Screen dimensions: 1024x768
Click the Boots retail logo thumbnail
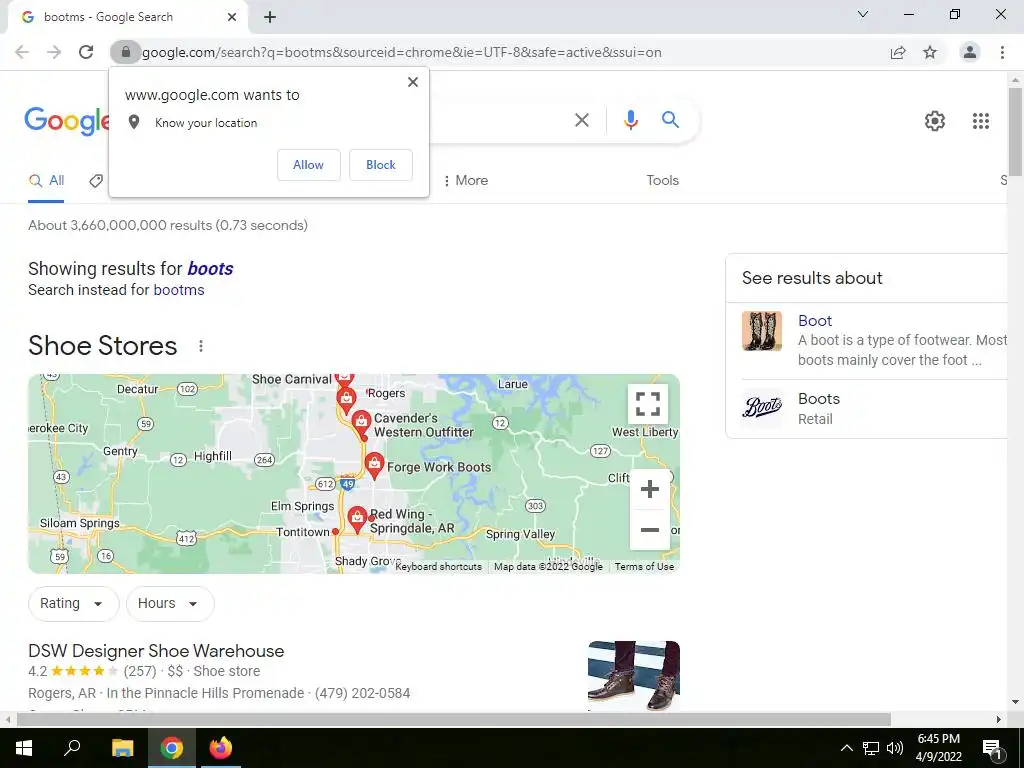coord(761,408)
